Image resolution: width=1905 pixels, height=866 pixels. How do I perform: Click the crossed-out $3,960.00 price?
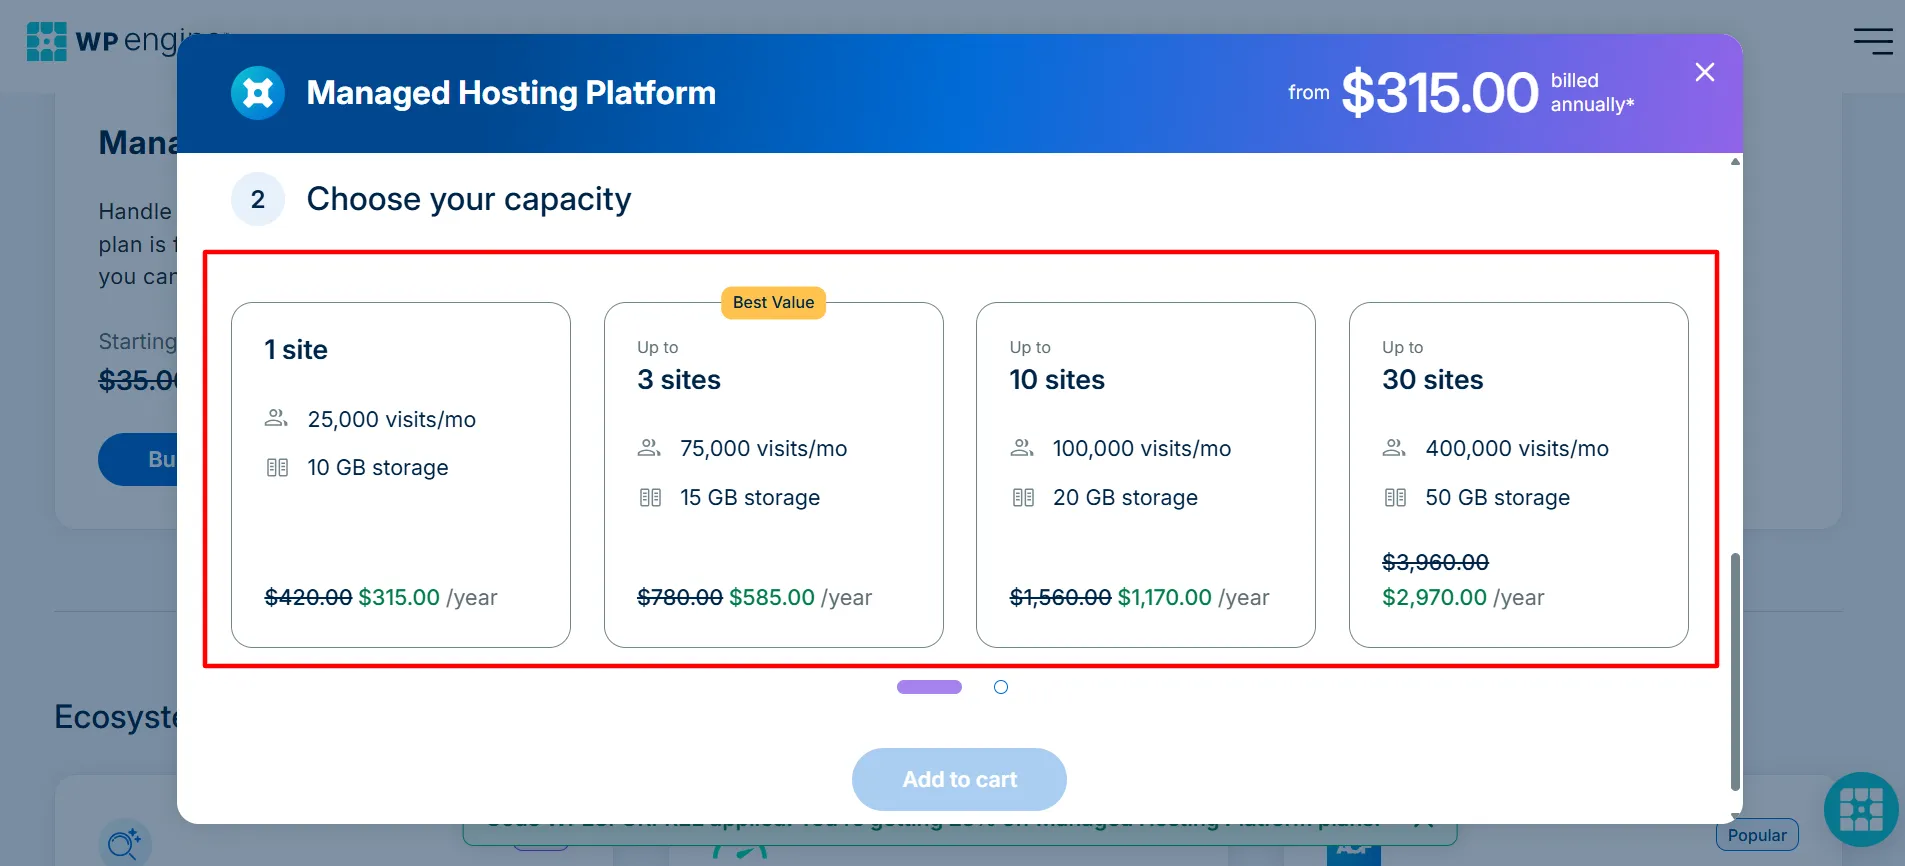pos(1435,562)
